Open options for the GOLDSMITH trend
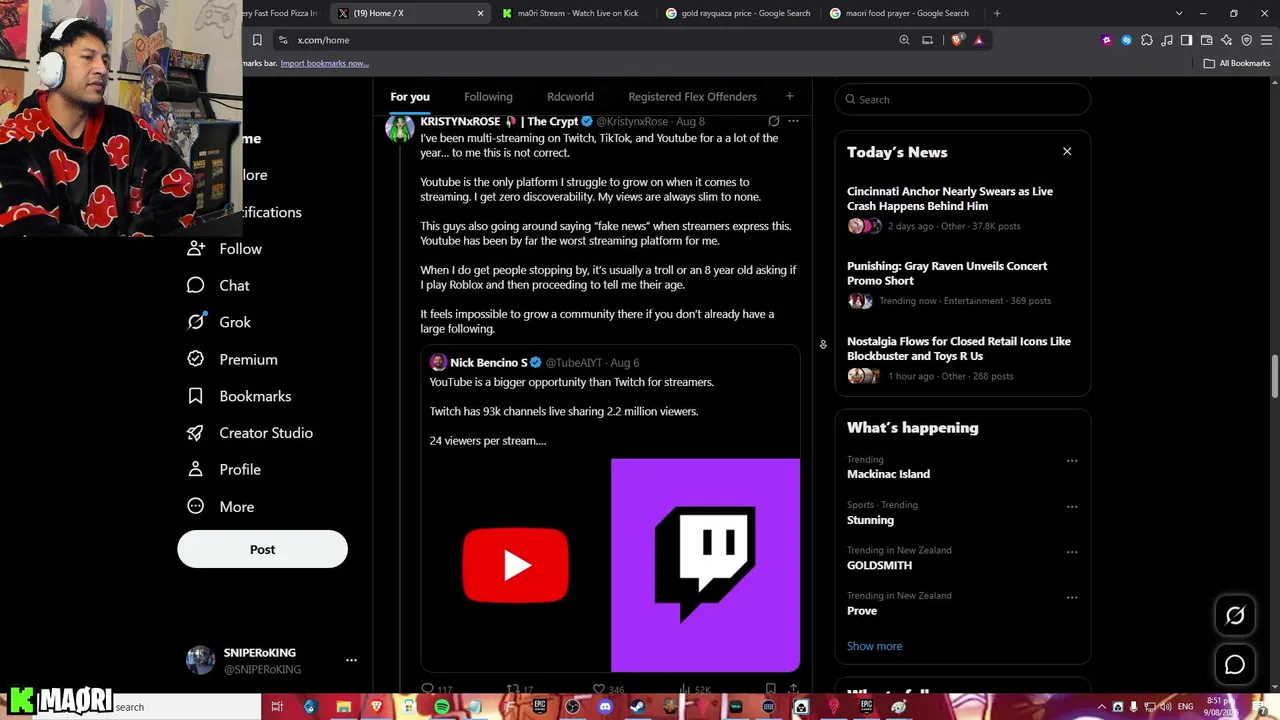This screenshot has height=720, width=1280. 1072,552
